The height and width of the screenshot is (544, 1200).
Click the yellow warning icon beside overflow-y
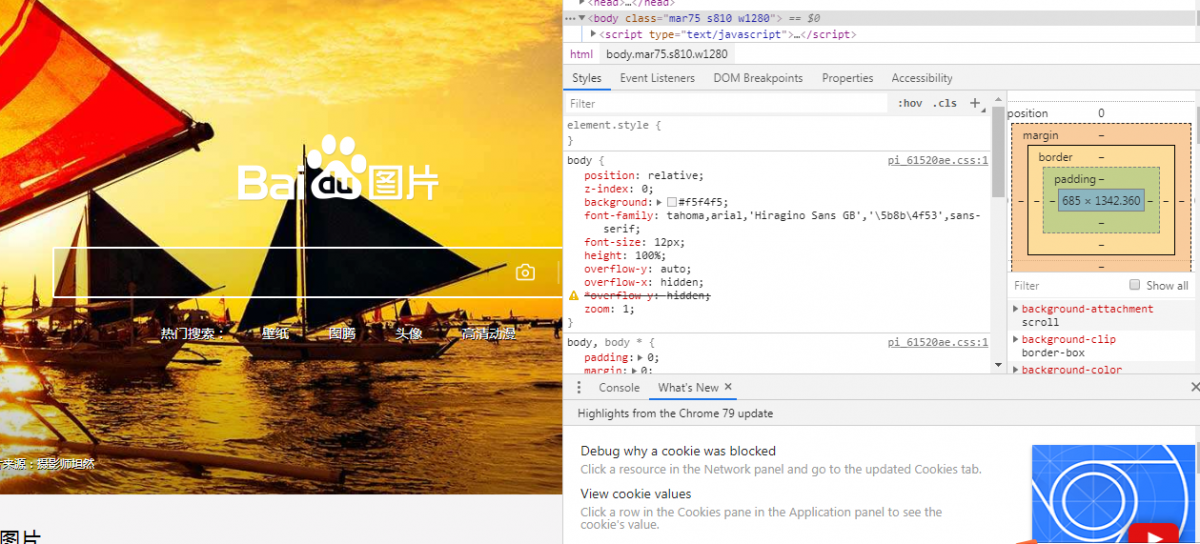574,296
